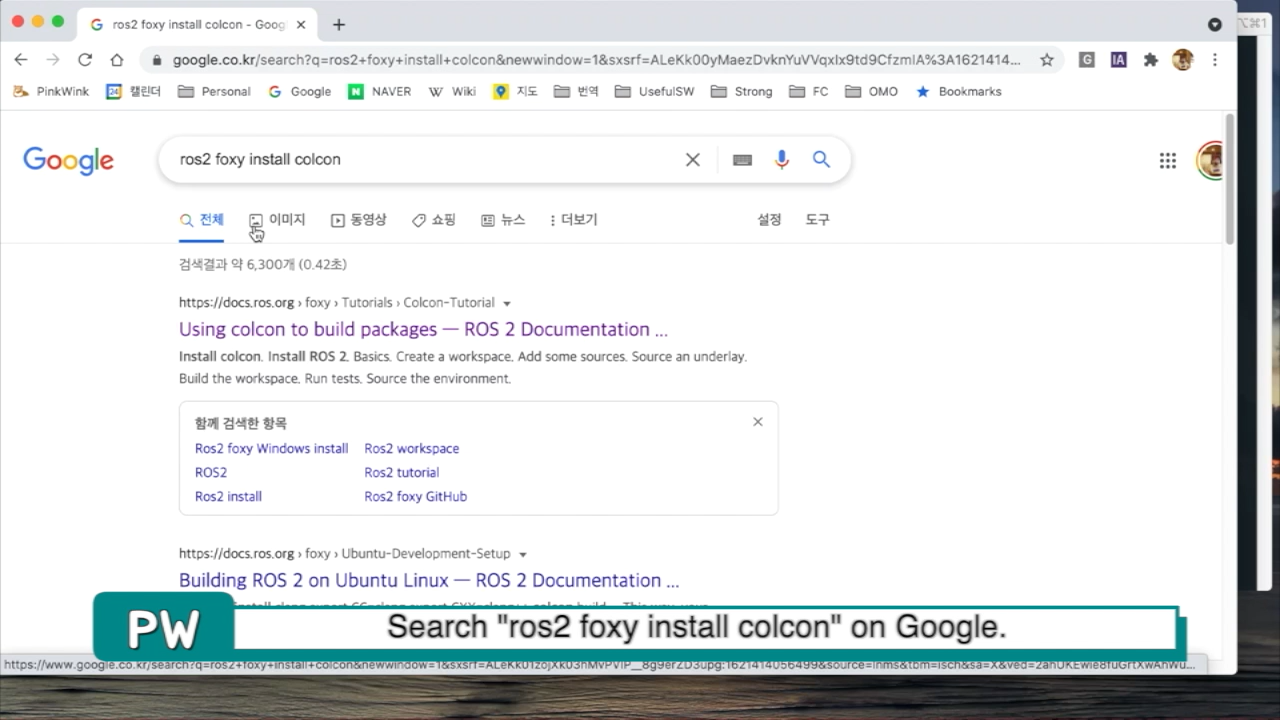Switch to the 뉴스 news tab
1280x720 pixels.
[503, 220]
